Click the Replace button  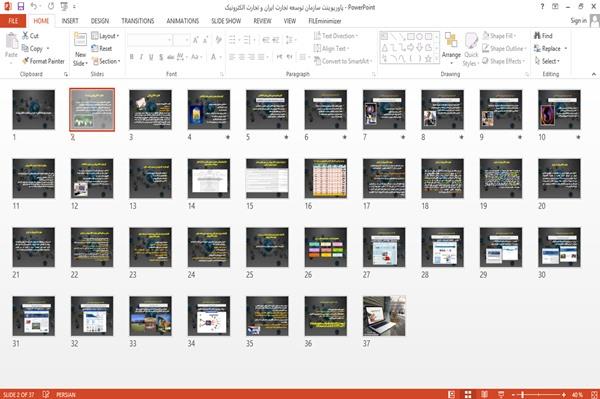tap(551, 49)
